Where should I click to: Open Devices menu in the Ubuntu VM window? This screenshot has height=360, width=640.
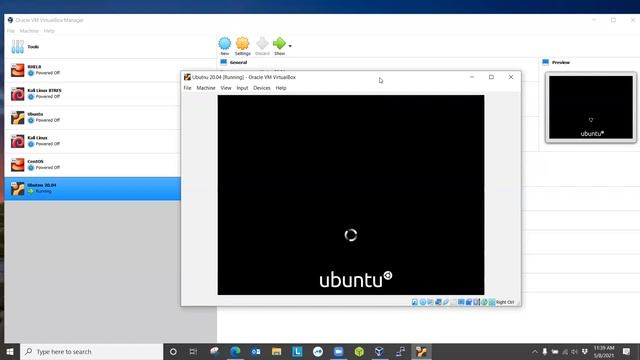262,88
